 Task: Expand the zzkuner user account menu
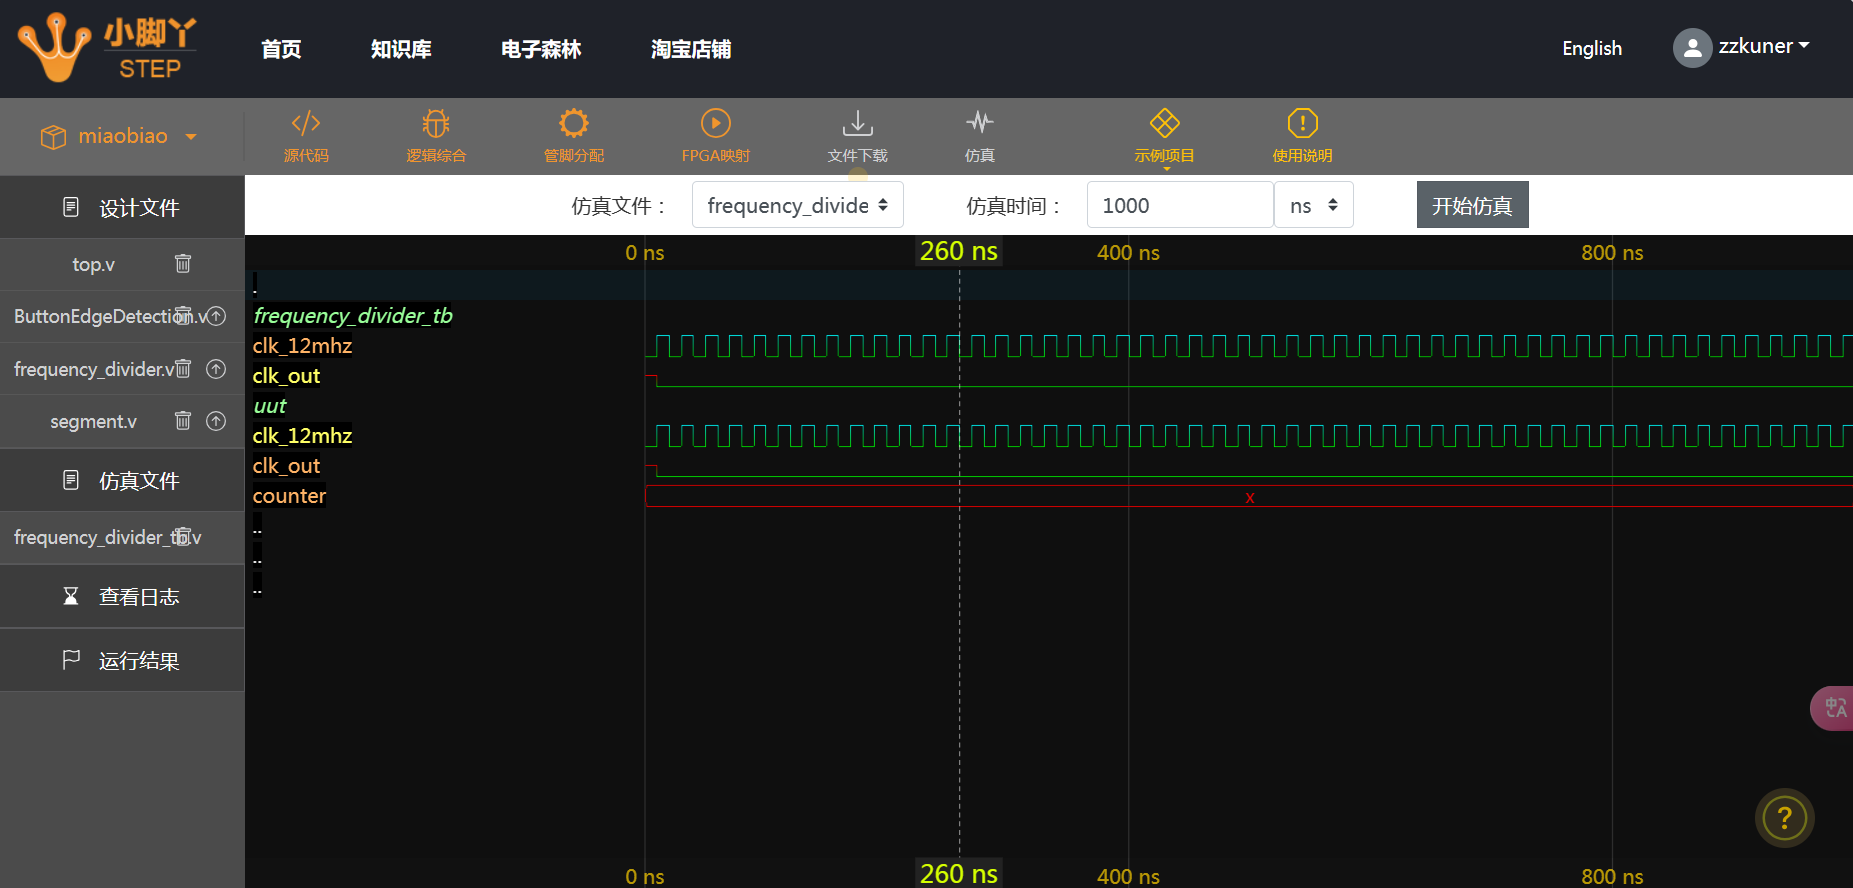[x=1743, y=47]
